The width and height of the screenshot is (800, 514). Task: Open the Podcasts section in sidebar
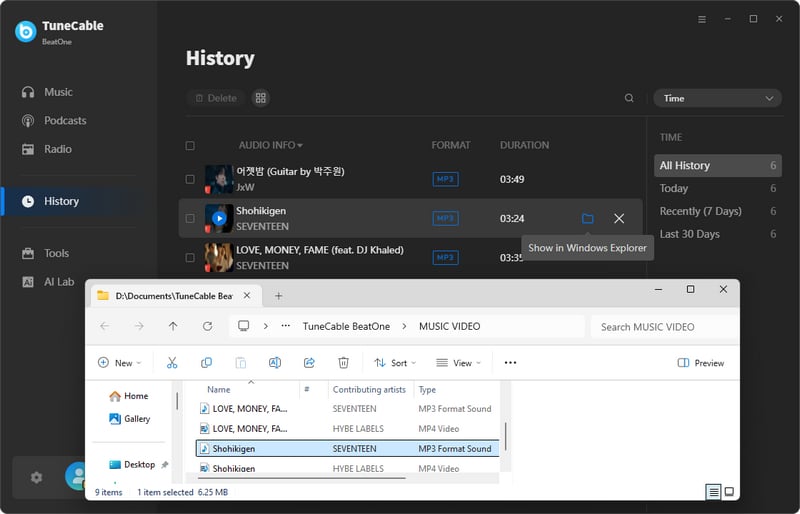[x=65, y=121]
